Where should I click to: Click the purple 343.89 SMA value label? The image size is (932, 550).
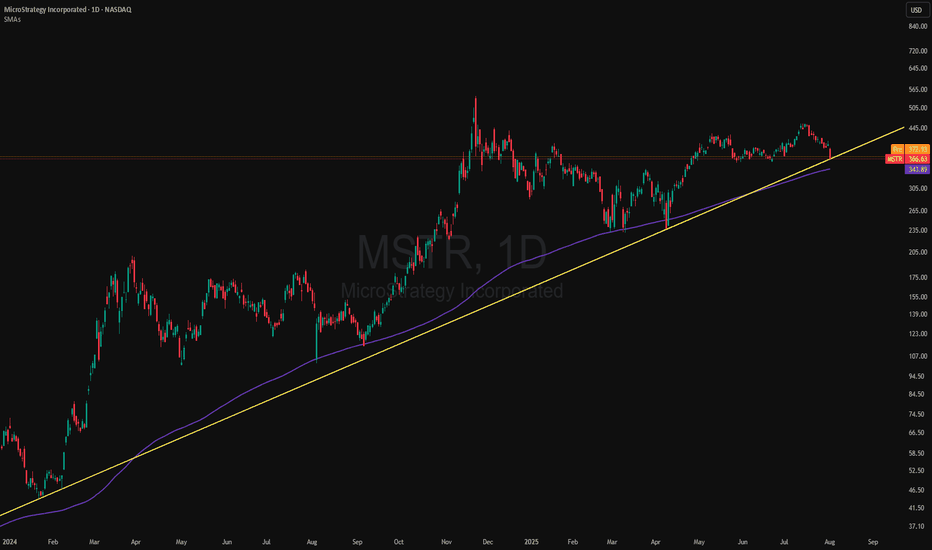917,169
